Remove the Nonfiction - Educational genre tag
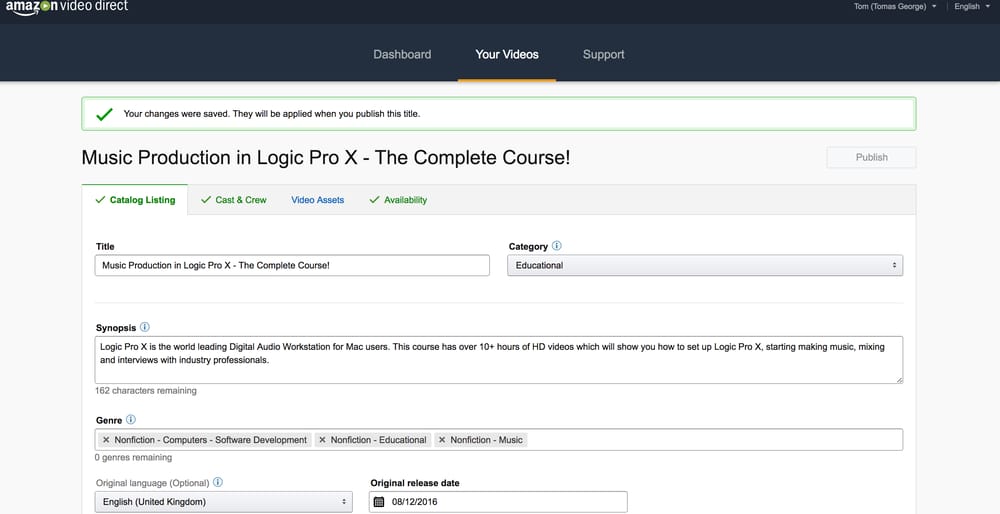The image size is (1000, 514). coord(322,440)
